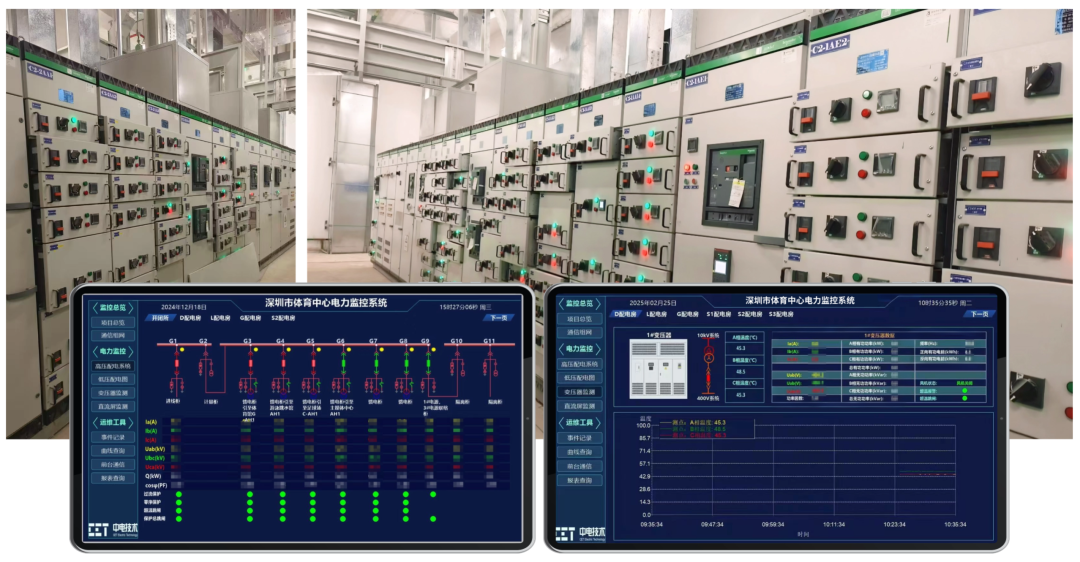Click the CET 中电技术 logo on the 2024 screen

114,529
